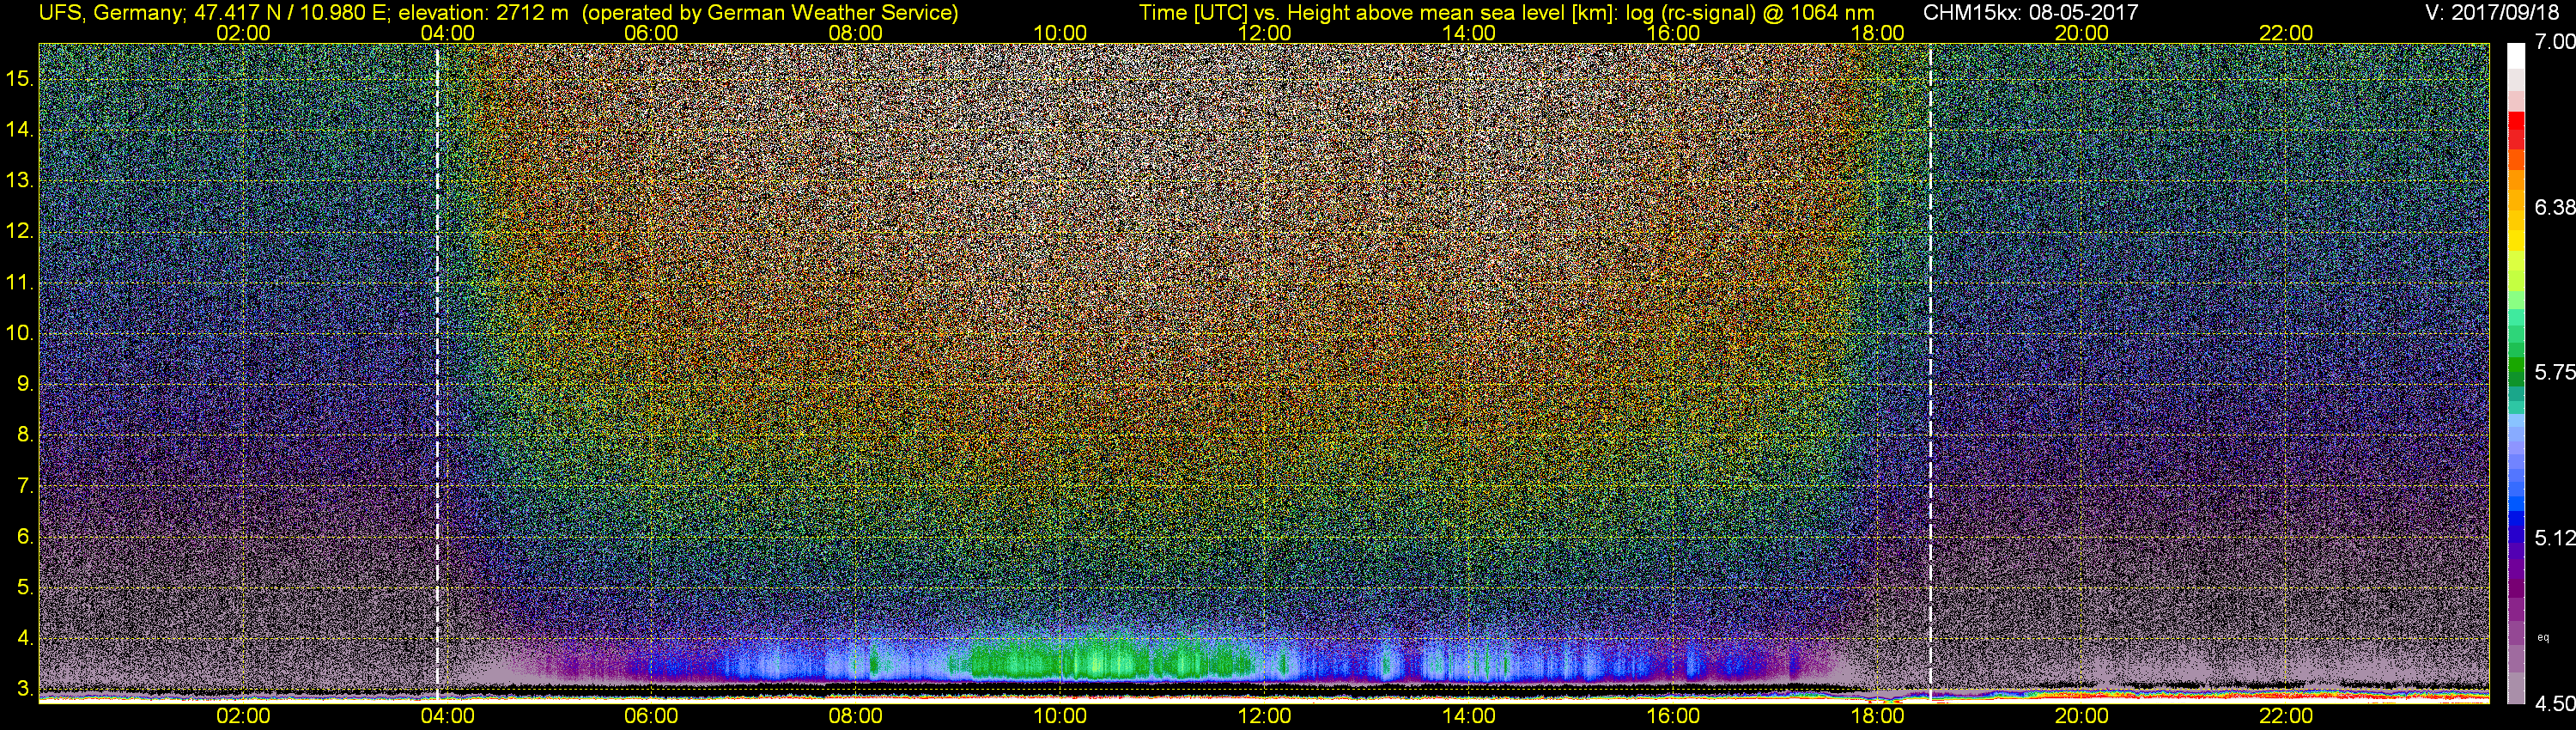2576x730 pixels.
Task: Click the '06:00' label on the top time axis
Action: click(x=651, y=33)
